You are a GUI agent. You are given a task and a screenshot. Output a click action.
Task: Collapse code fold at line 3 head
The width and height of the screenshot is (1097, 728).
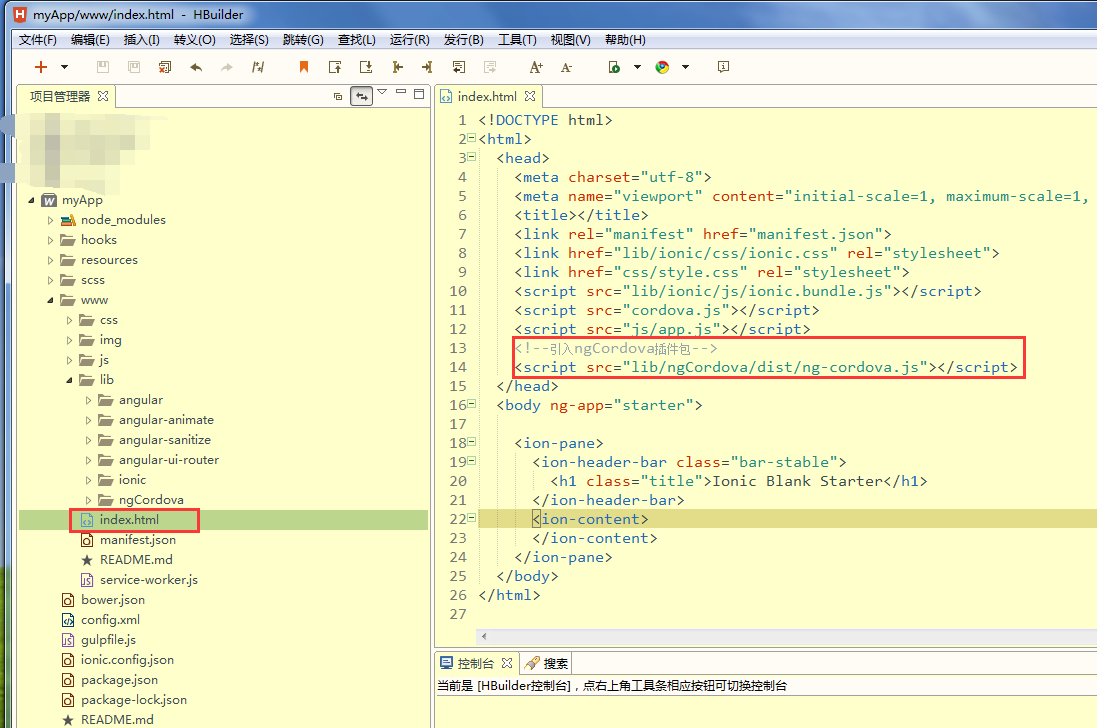pos(472,157)
